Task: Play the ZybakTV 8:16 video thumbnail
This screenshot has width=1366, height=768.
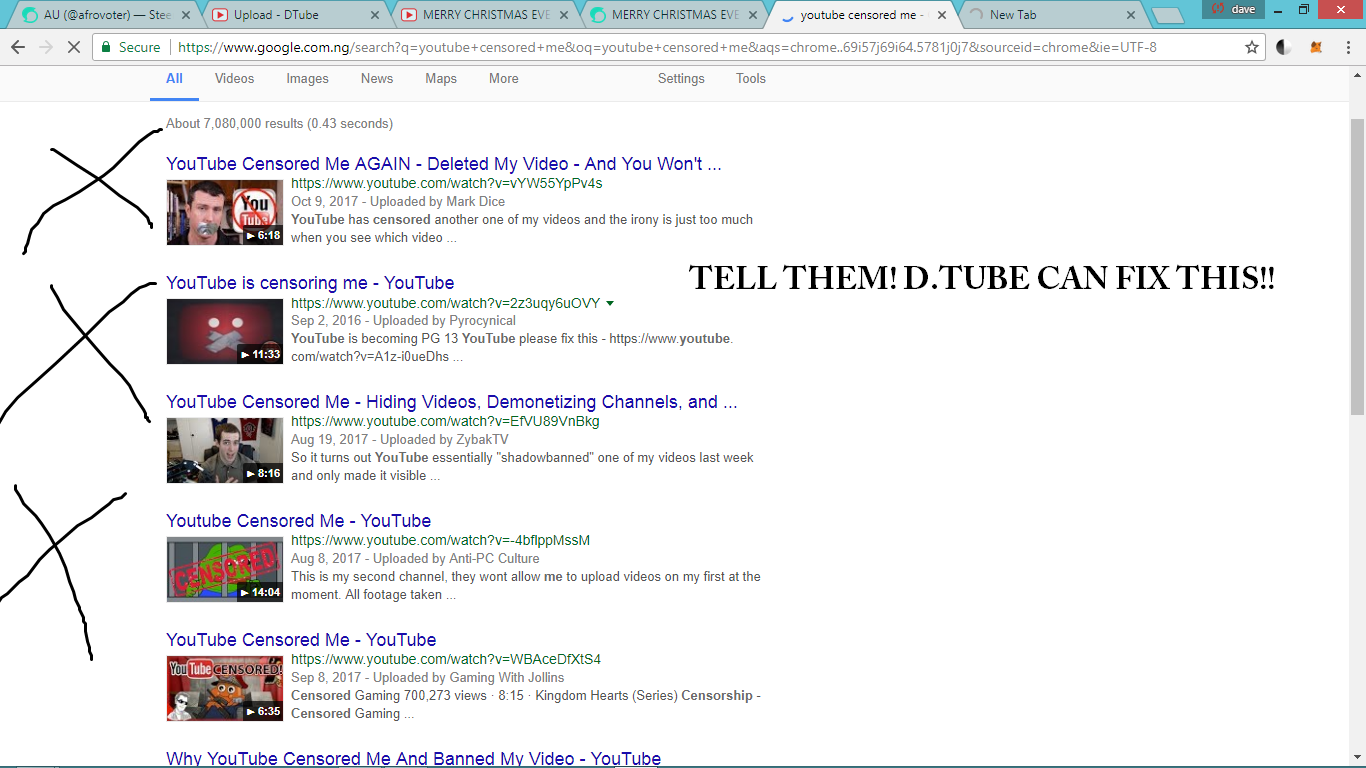Action: click(225, 450)
